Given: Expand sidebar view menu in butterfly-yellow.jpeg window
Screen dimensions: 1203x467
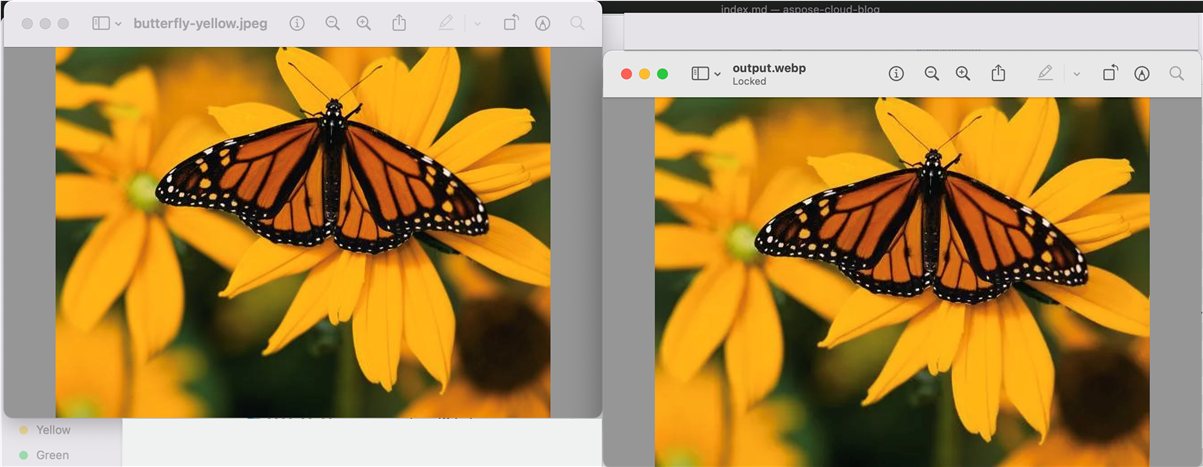Looking at the screenshot, I should coord(107,23).
